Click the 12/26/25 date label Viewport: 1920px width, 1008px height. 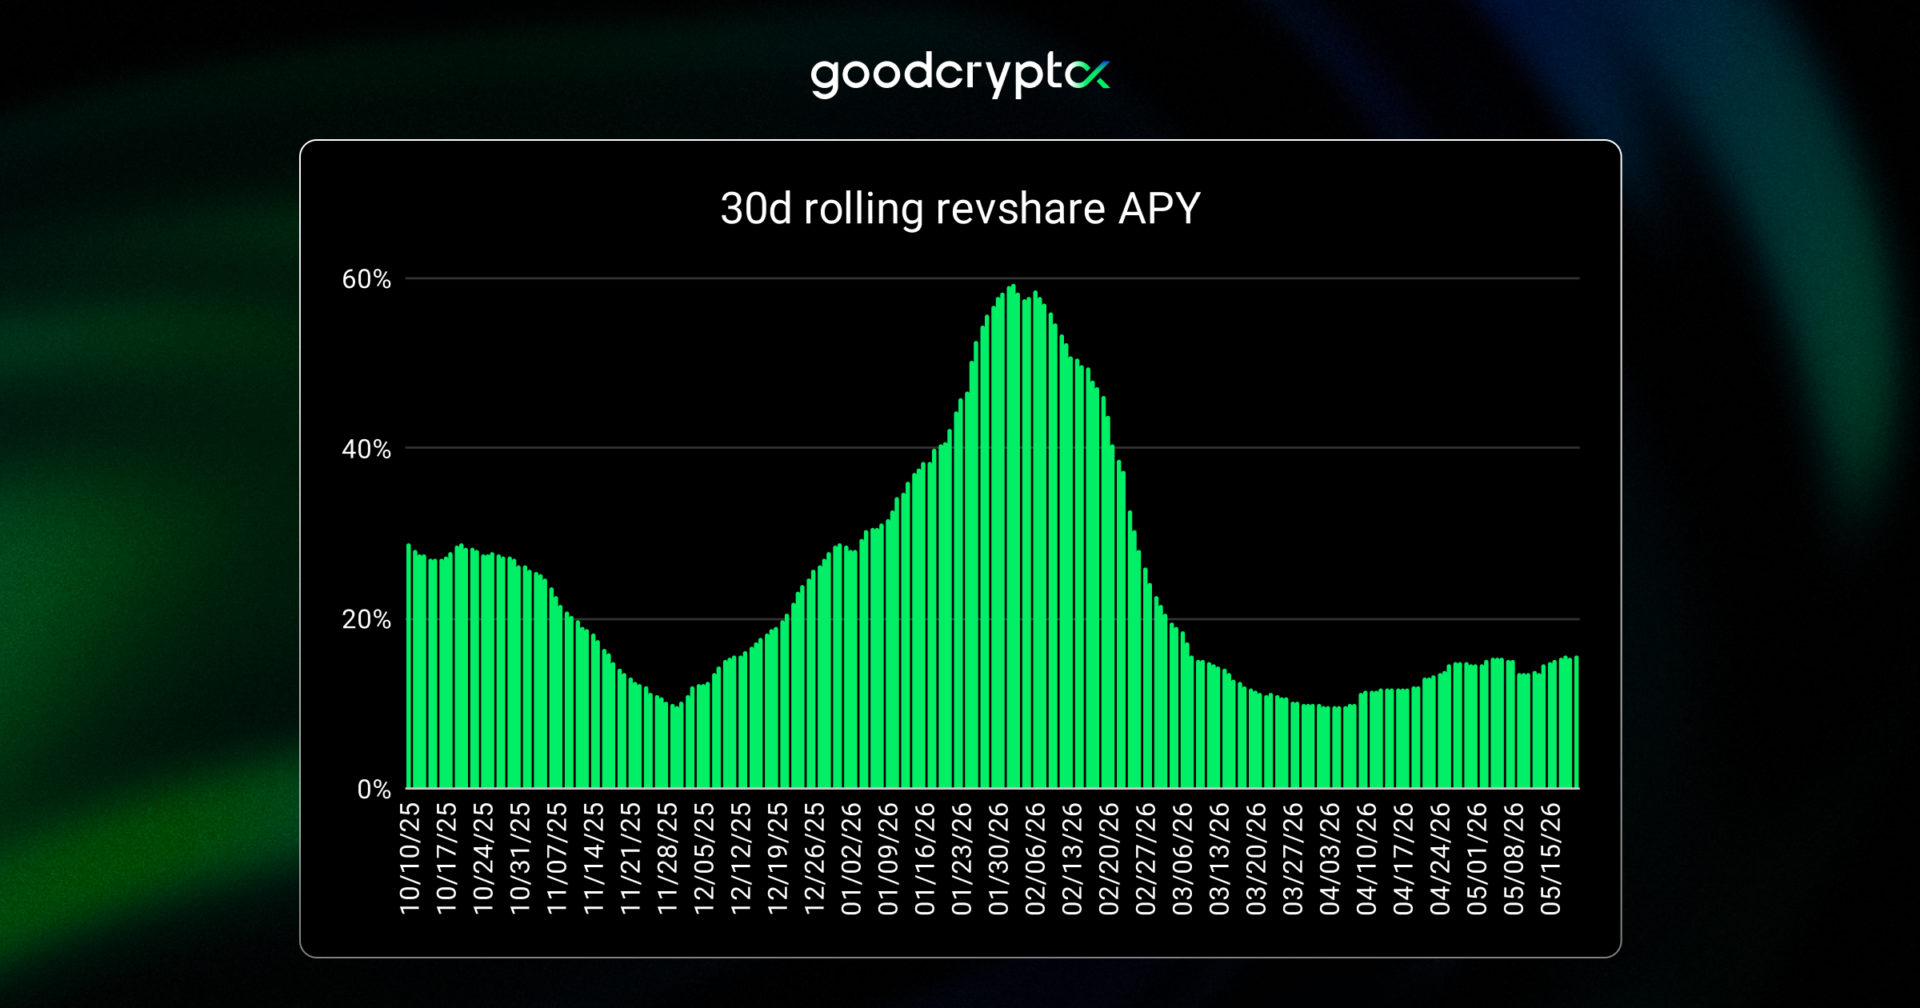pos(815,858)
